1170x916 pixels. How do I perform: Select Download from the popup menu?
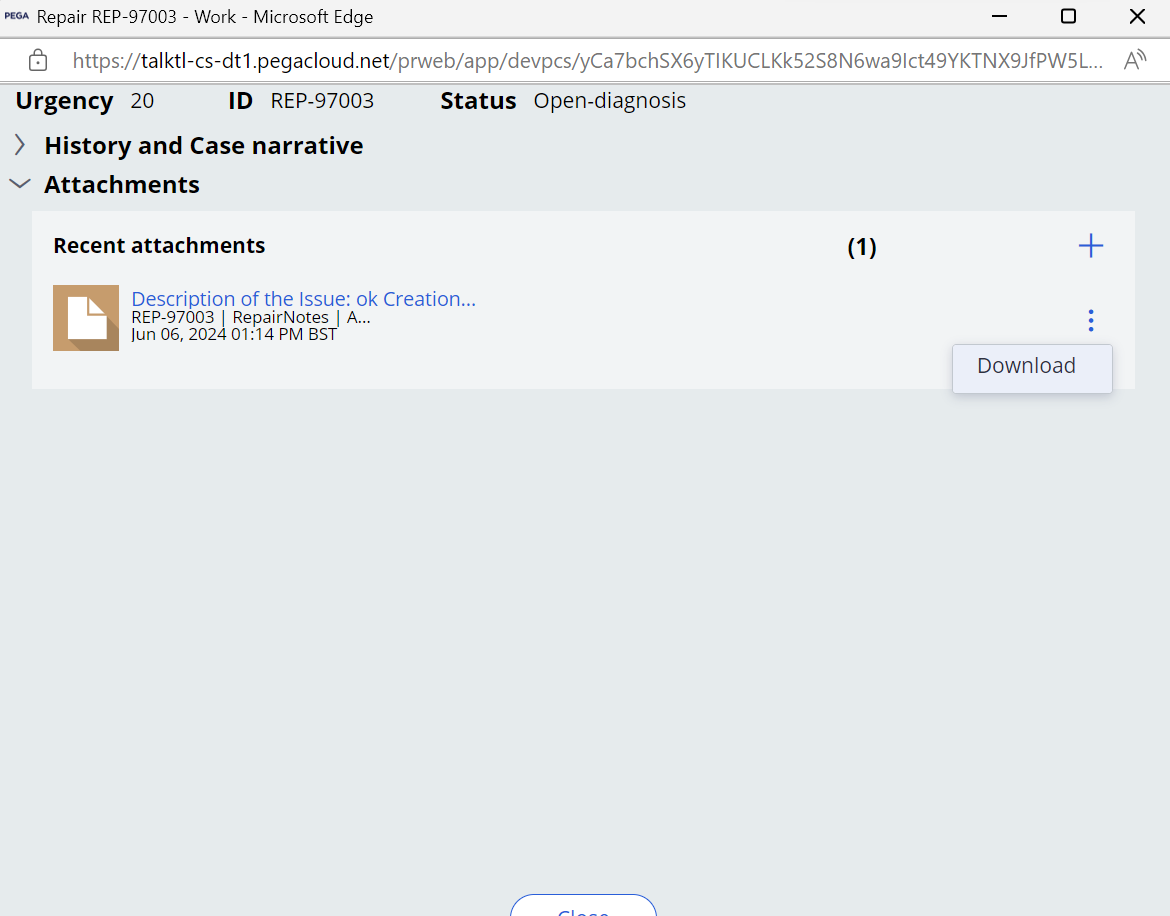tap(1027, 366)
